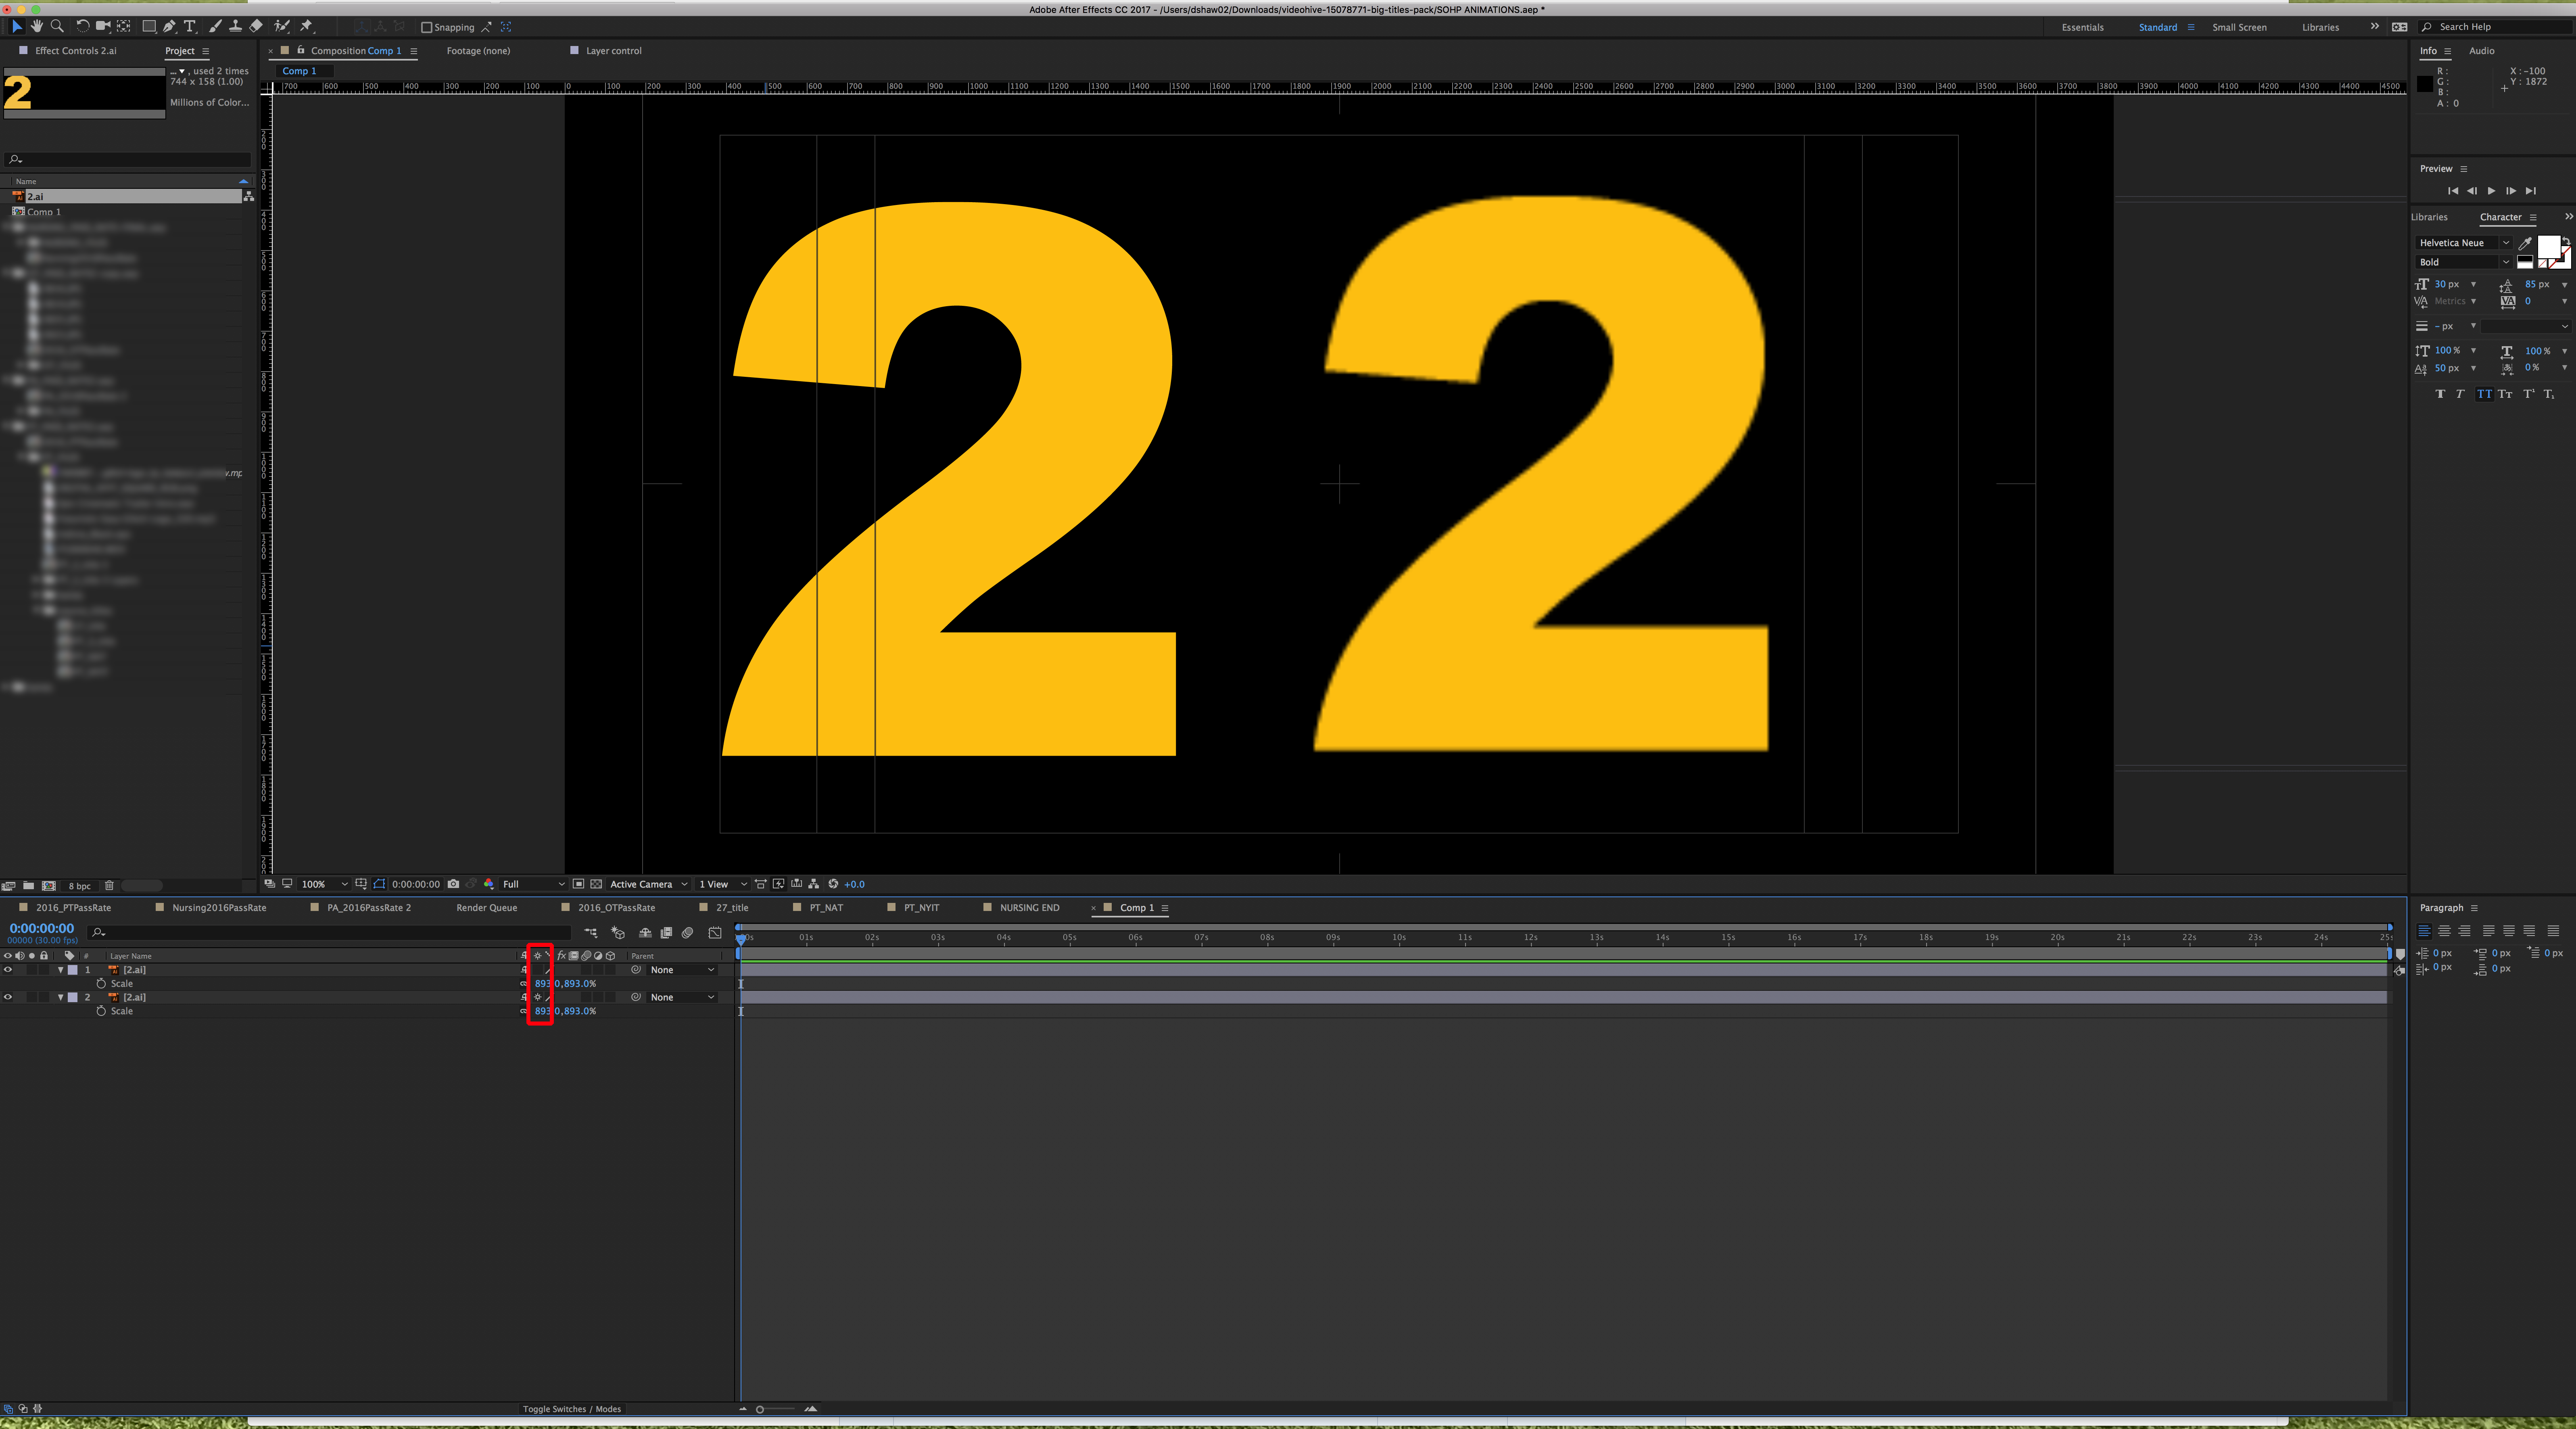2576x1429 pixels.
Task: Click the Take Snapshot camera icon
Action: [454, 884]
